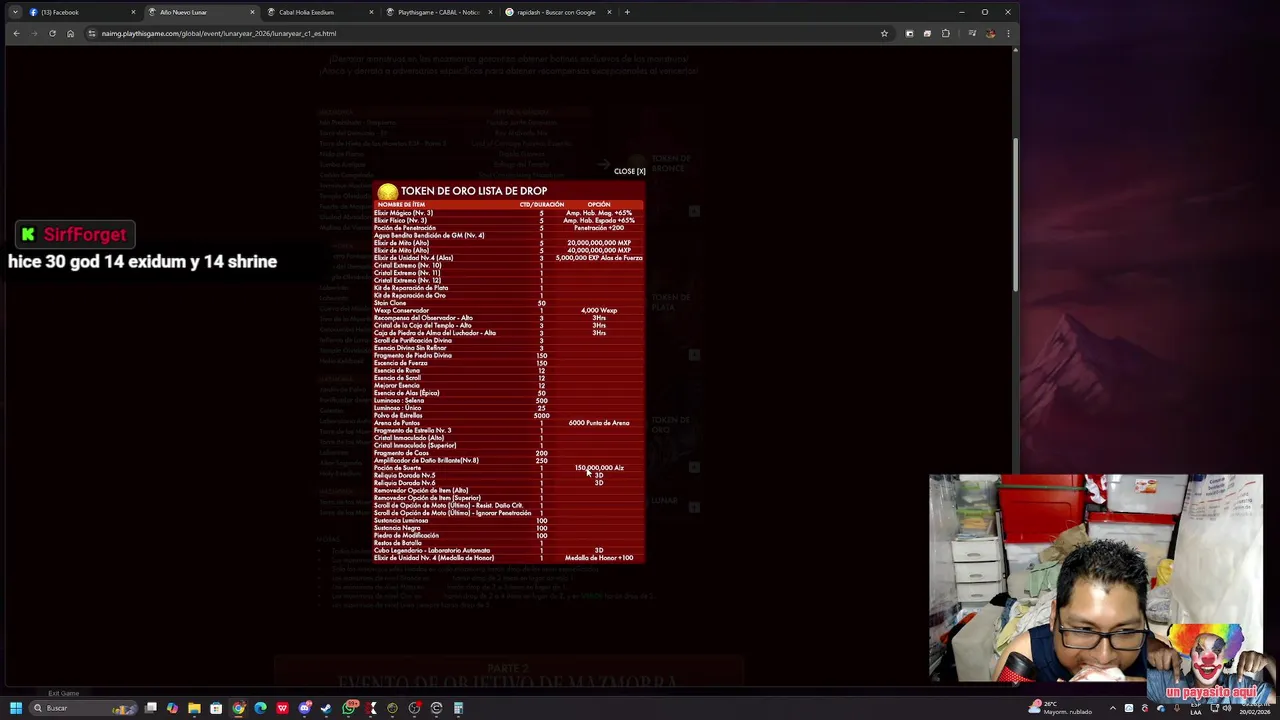Open the WPS Office taskbar icon
This screenshot has height=720, width=1280.
tap(282, 708)
